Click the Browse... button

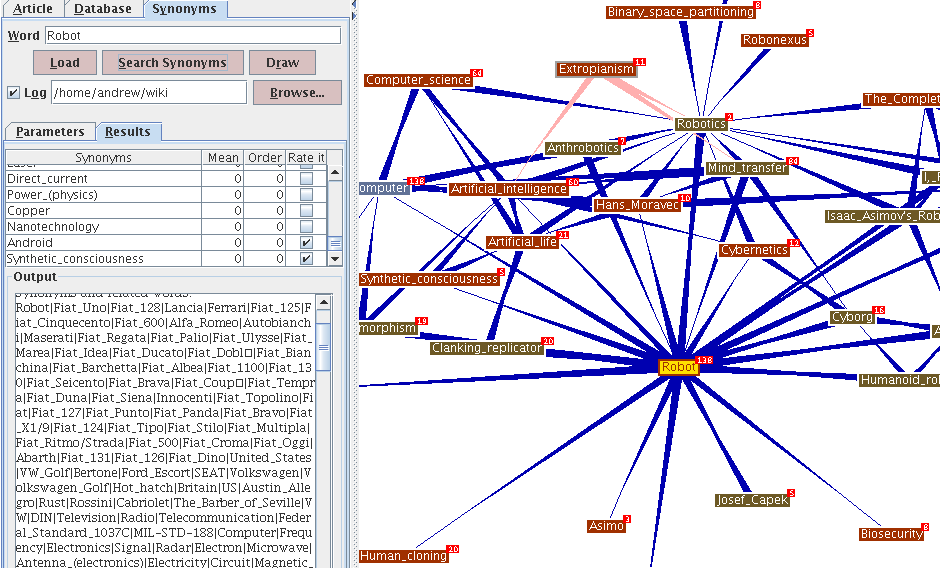[297, 92]
